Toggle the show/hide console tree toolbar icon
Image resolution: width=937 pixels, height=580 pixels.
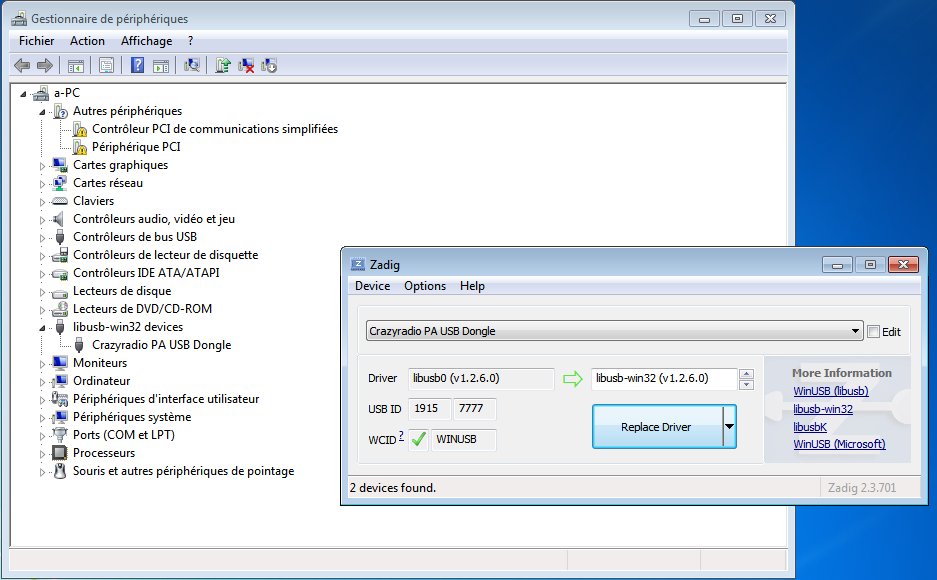click(x=75, y=66)
